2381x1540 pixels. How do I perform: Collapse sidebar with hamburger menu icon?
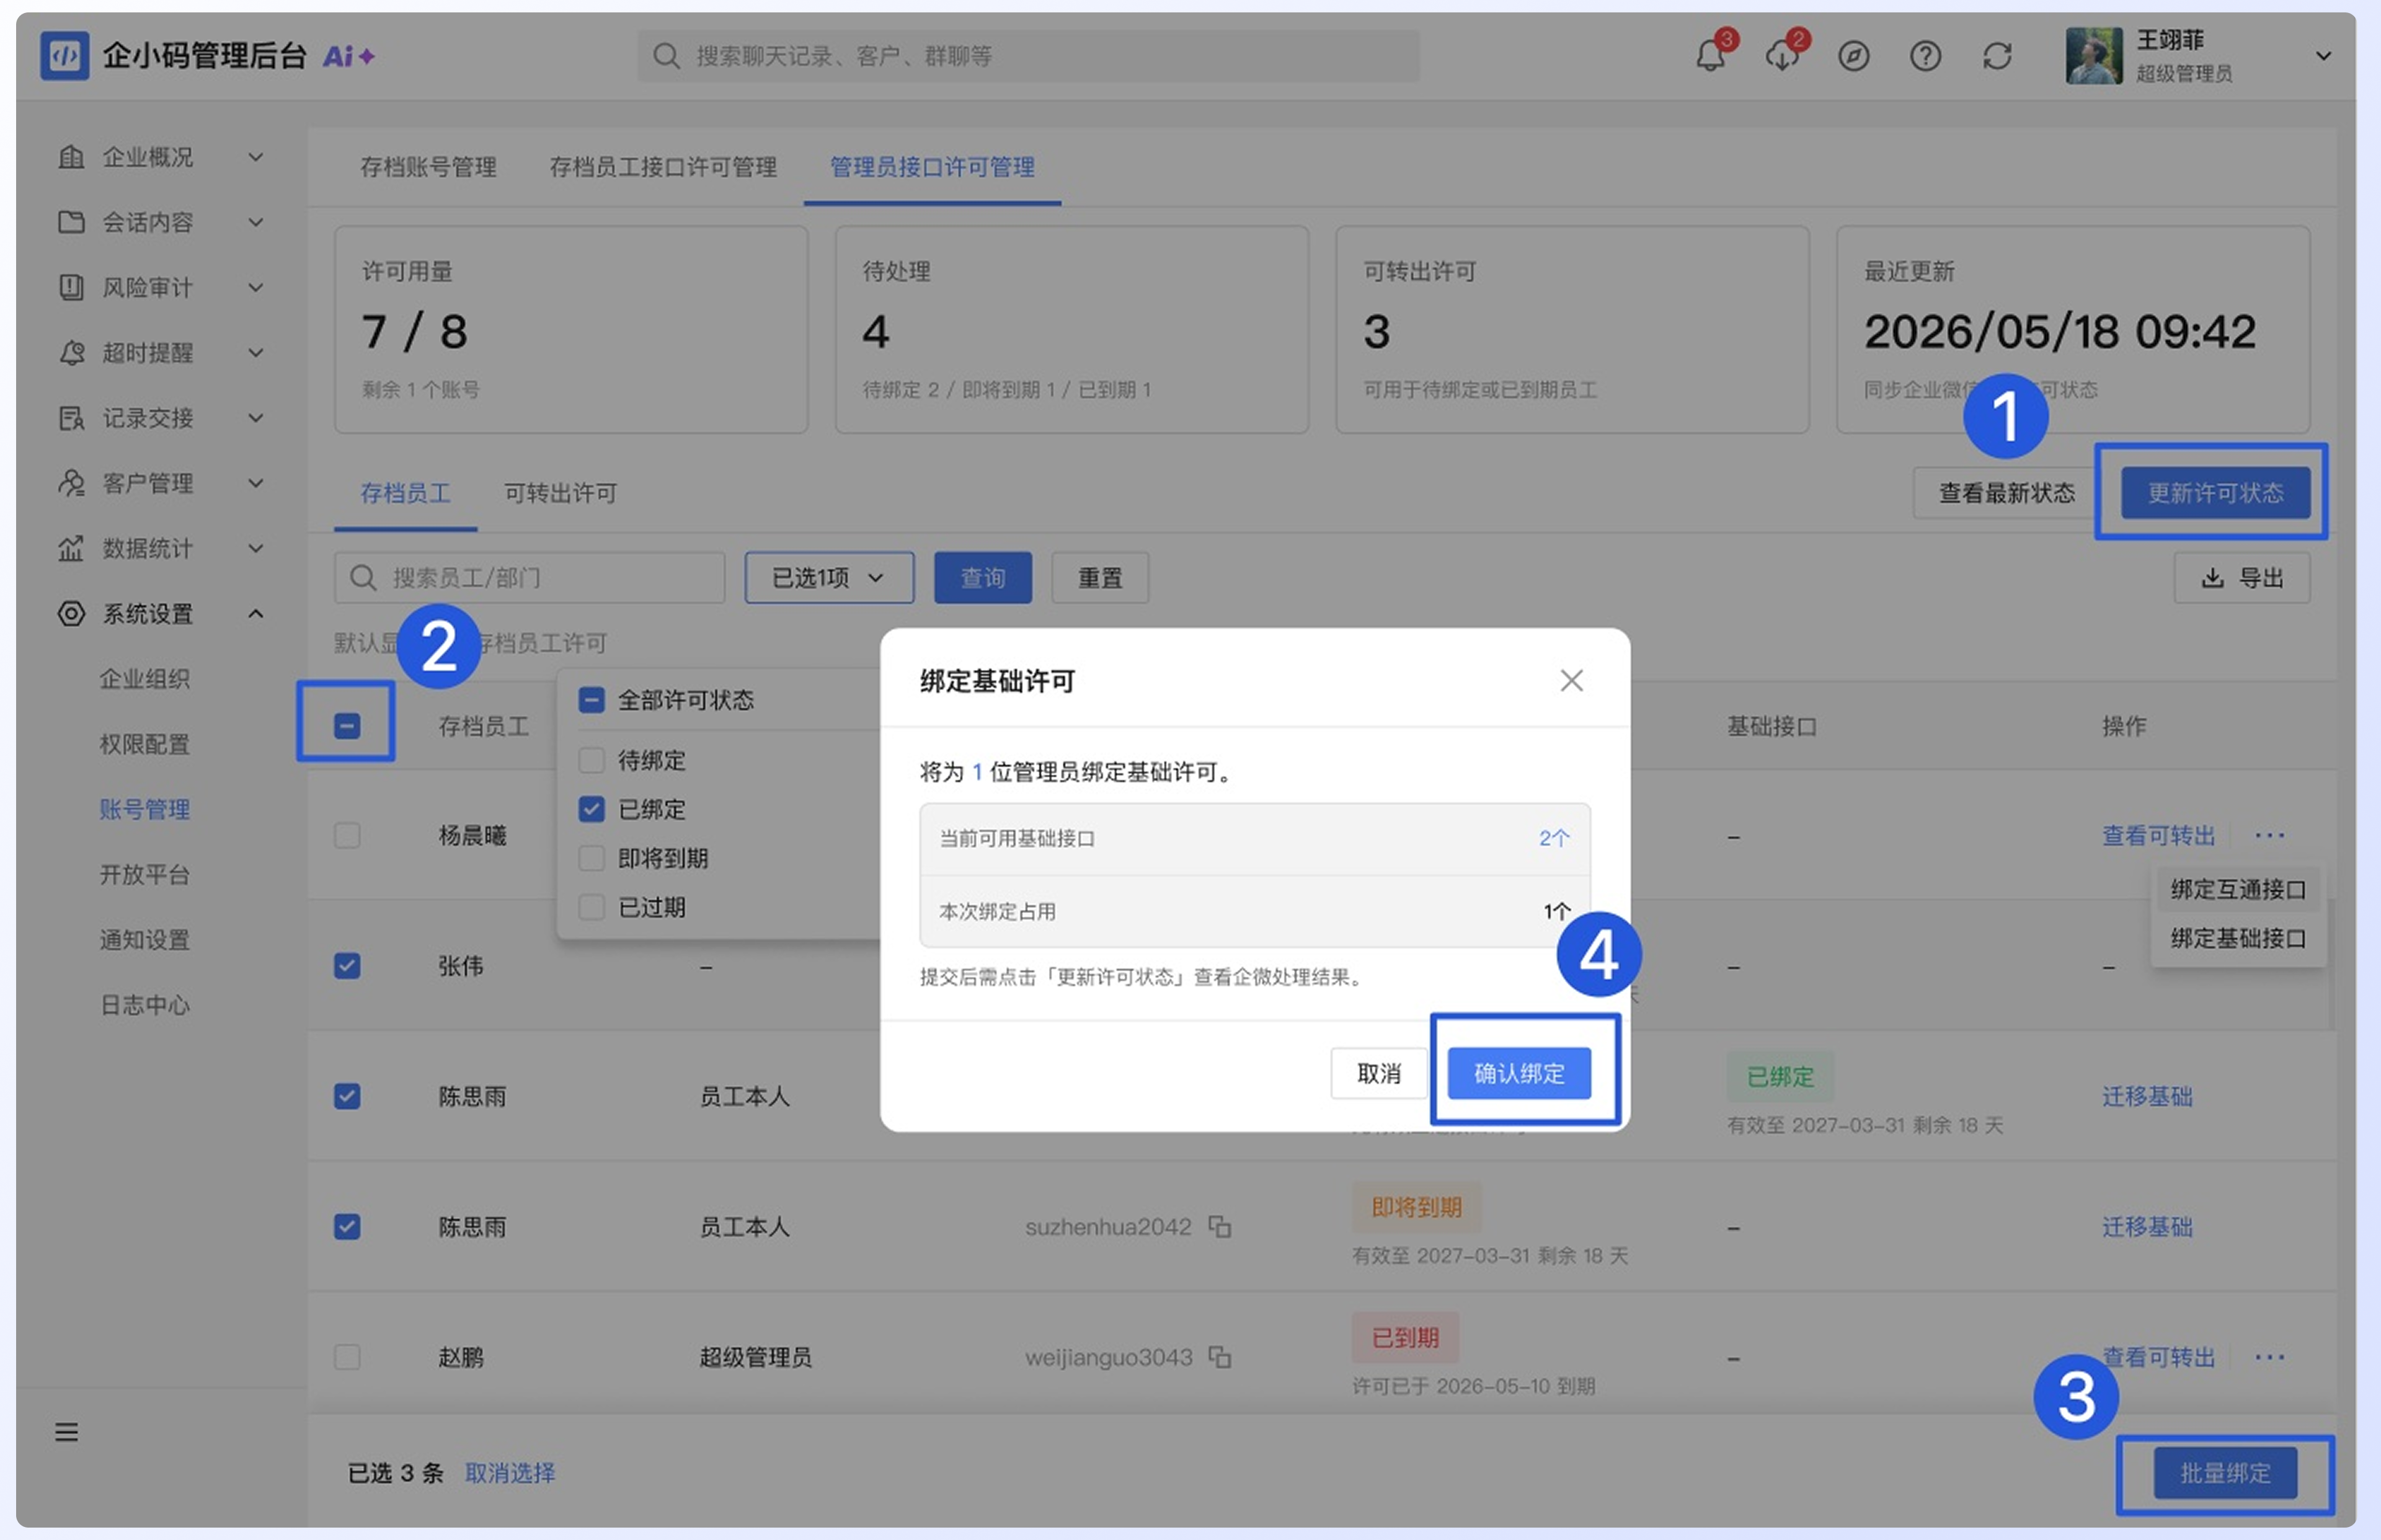click(67, 1432)
